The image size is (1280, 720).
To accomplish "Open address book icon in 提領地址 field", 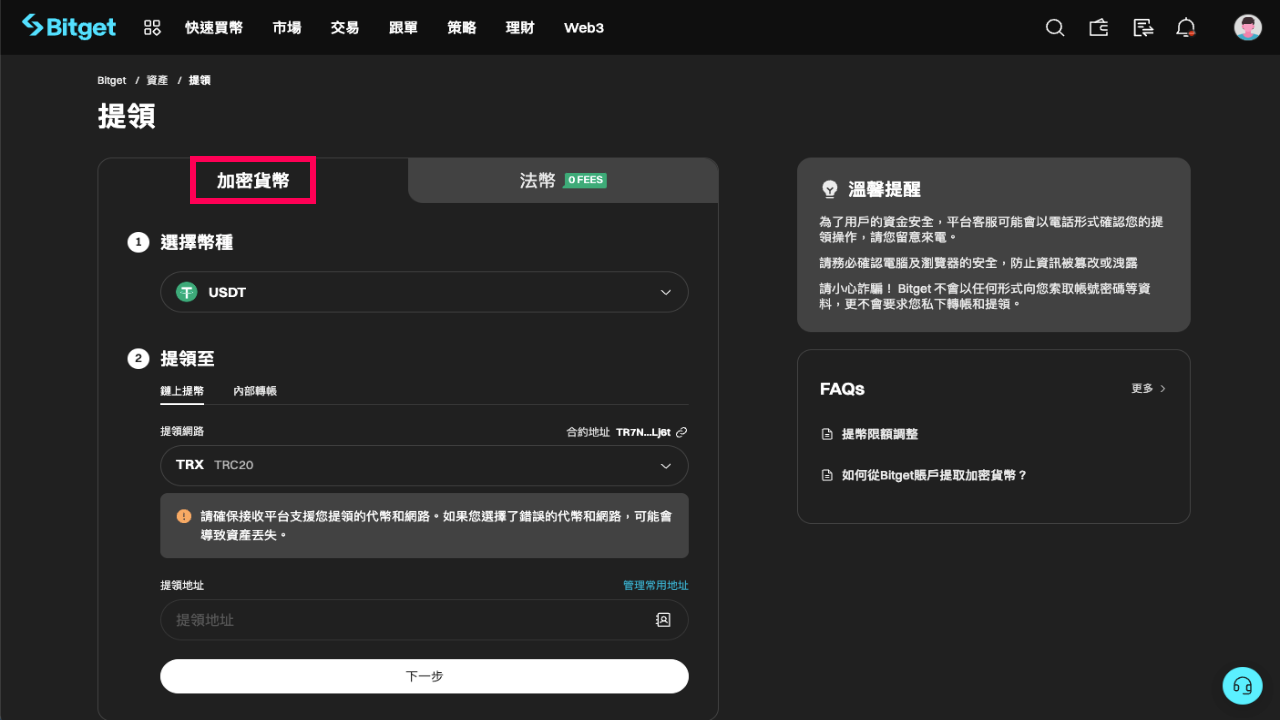I will (x=663, y=620).
